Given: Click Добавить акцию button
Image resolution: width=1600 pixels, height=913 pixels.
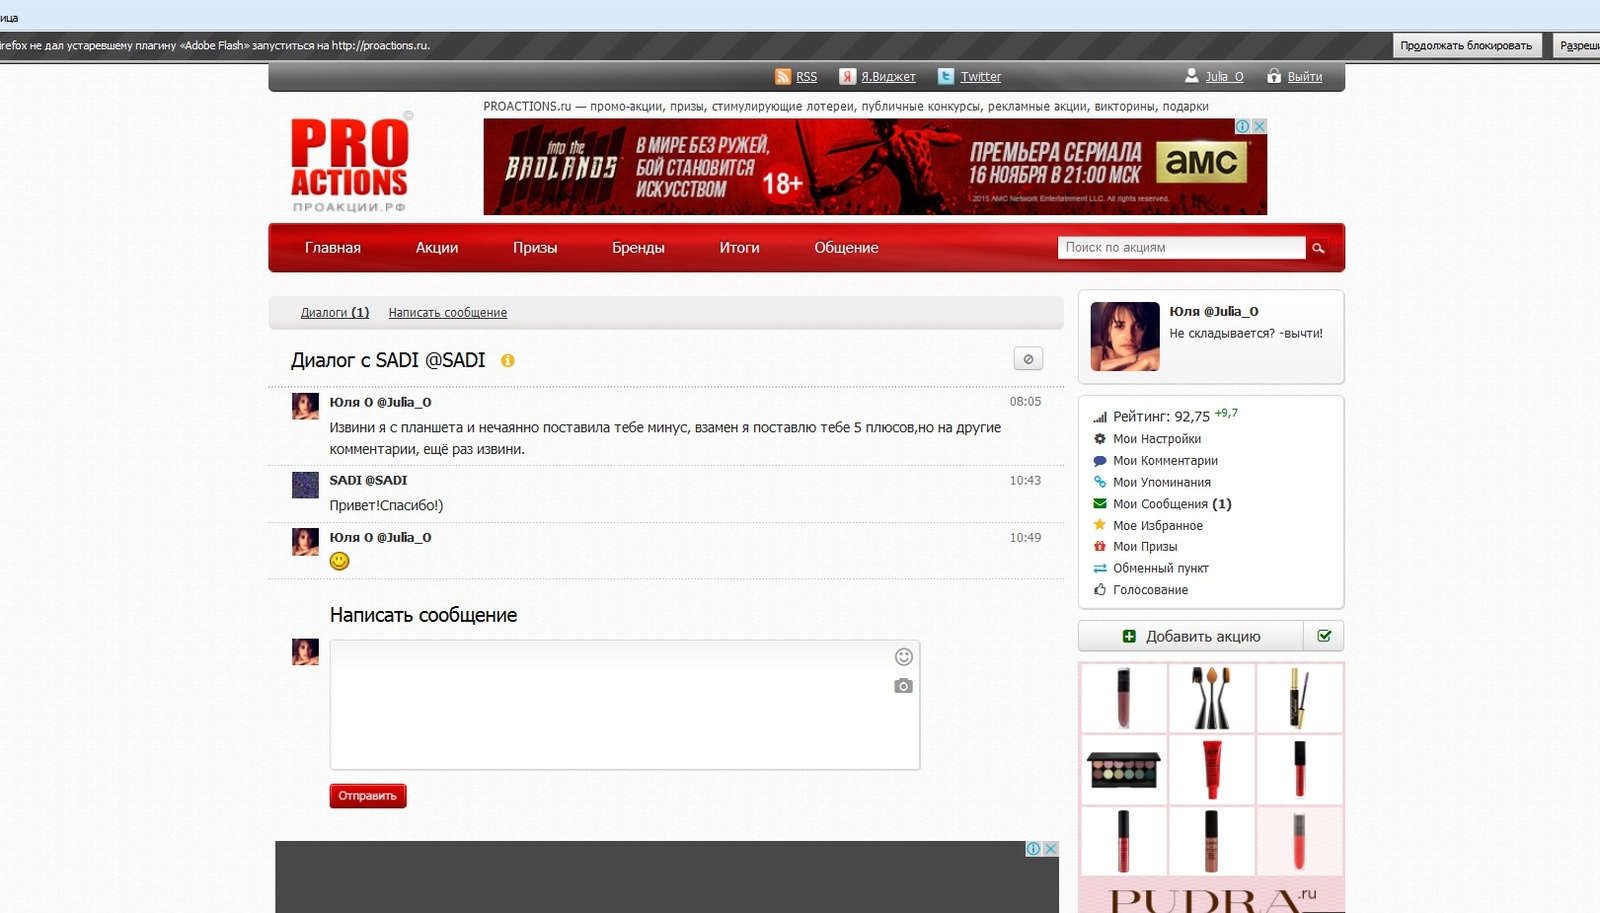Looking at the screenshot, I should point(1191,636).
